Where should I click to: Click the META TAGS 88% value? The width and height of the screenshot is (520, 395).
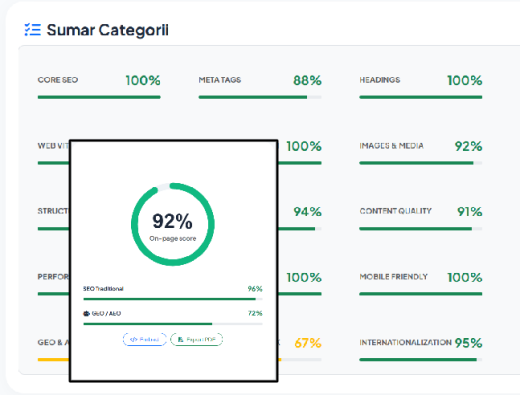point(307,80)
